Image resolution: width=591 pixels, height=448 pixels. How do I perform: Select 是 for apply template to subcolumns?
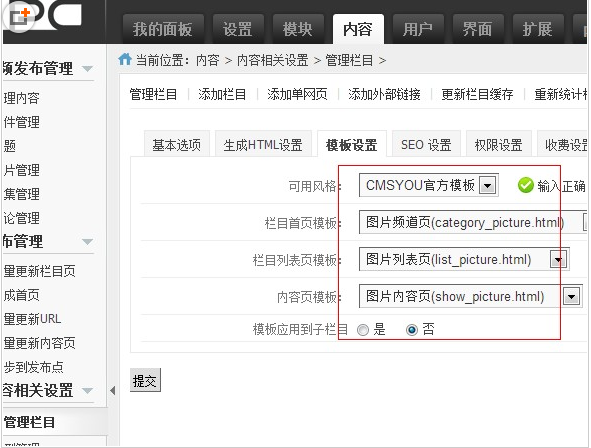click(x=363, y=330)
